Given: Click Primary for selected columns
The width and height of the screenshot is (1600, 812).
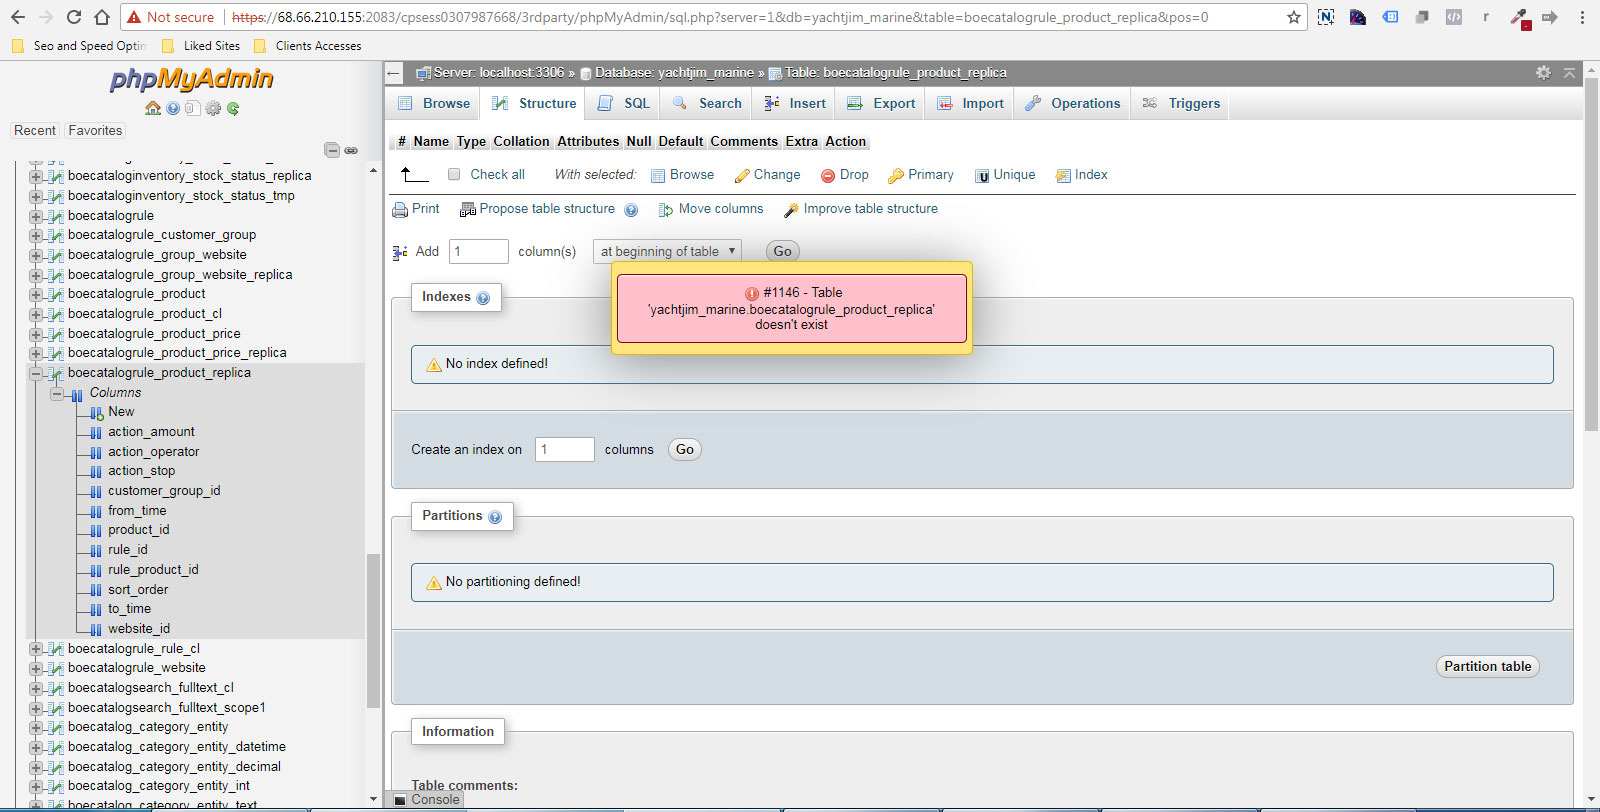Looking at the screenshot, I should coord(921,175).
